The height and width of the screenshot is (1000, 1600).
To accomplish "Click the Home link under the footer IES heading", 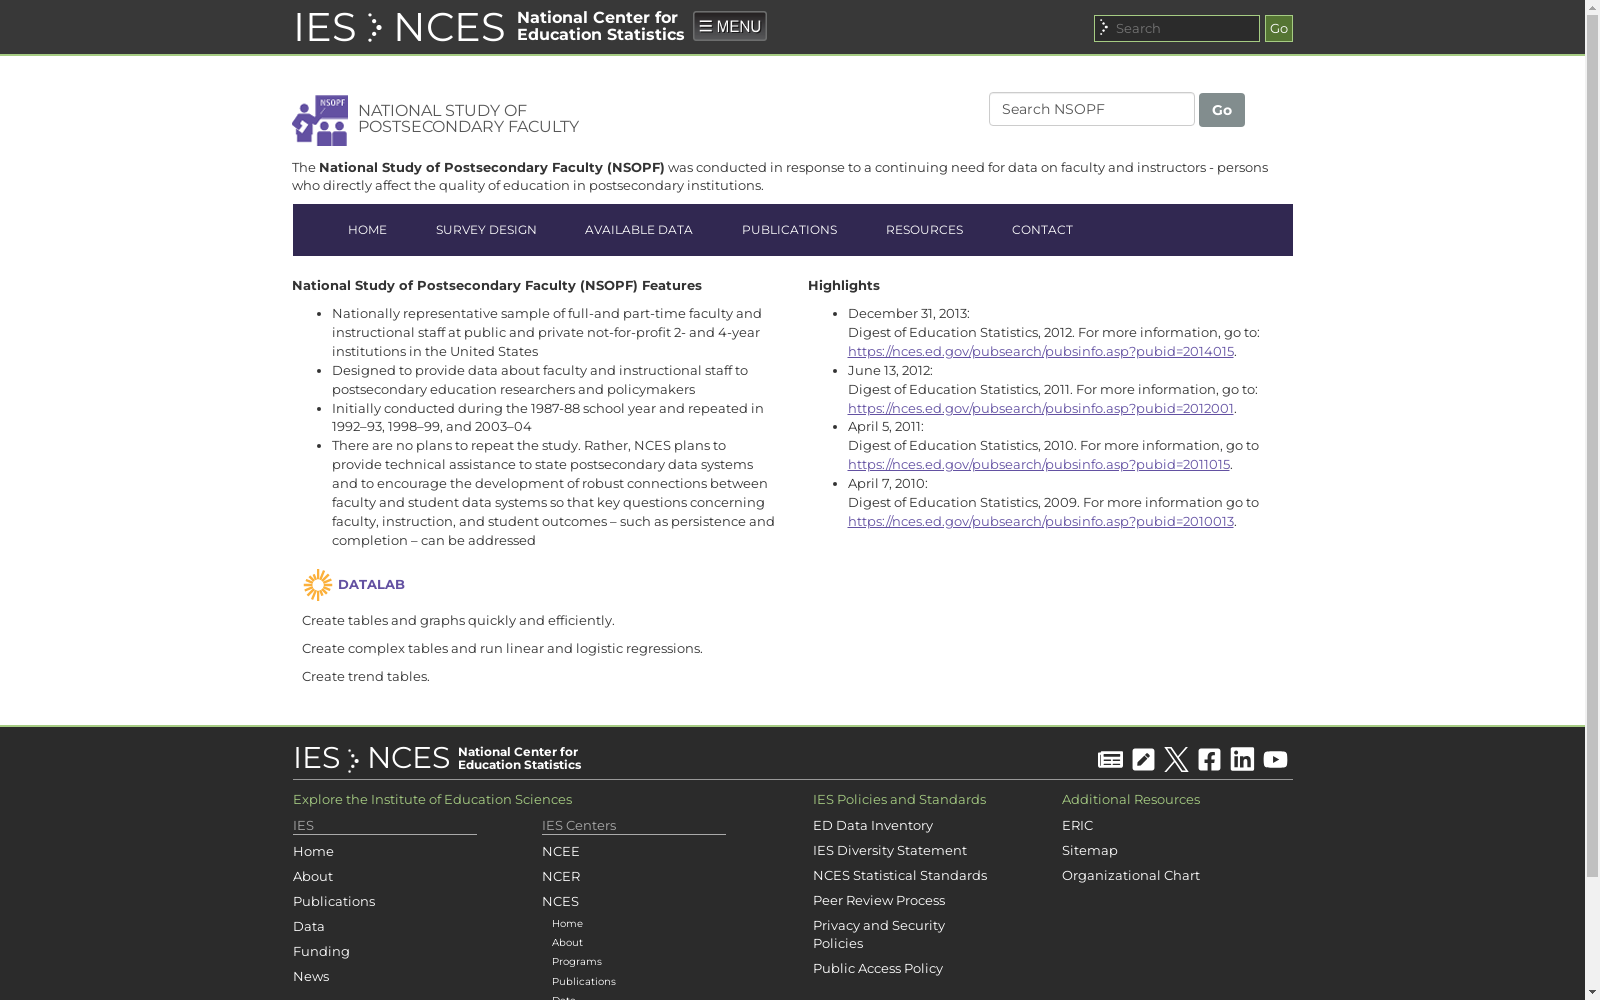I will pos(313,851).
